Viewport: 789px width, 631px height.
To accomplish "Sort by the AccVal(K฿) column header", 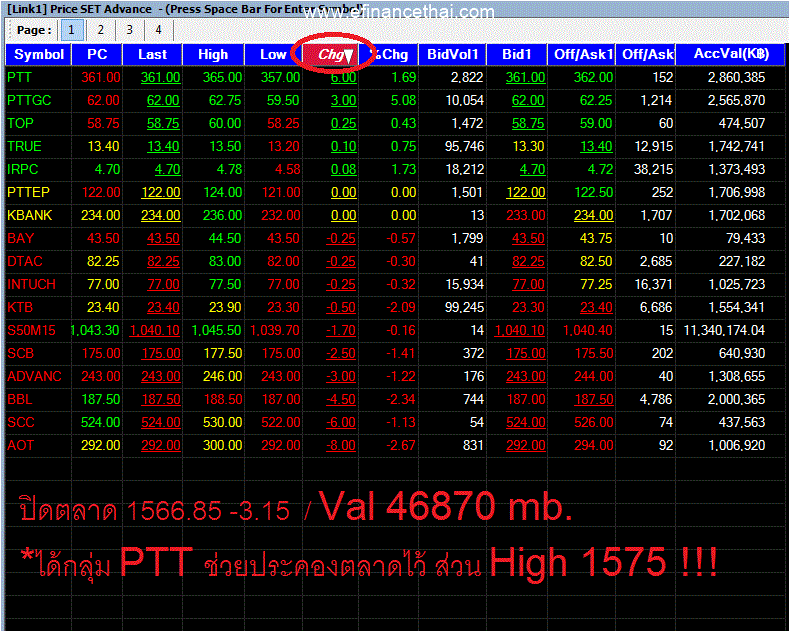I will point(731,54).
